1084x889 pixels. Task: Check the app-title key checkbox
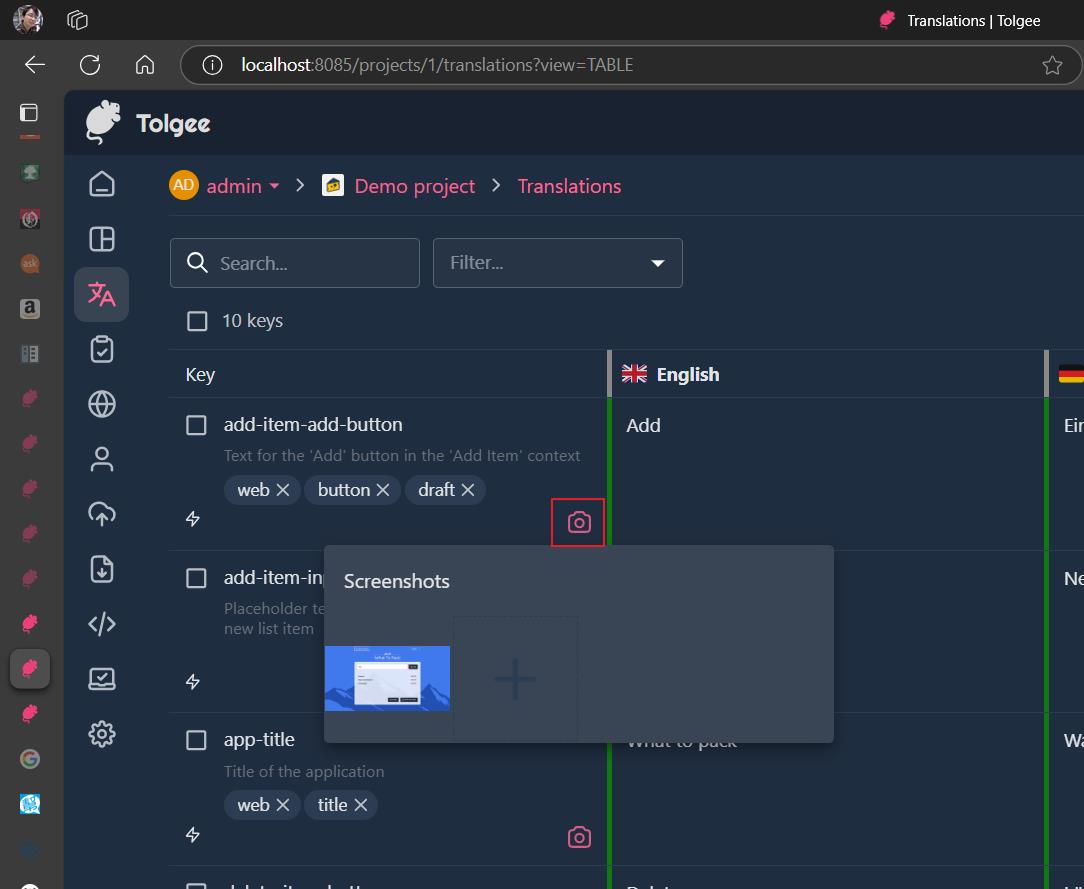pos(196,740)
